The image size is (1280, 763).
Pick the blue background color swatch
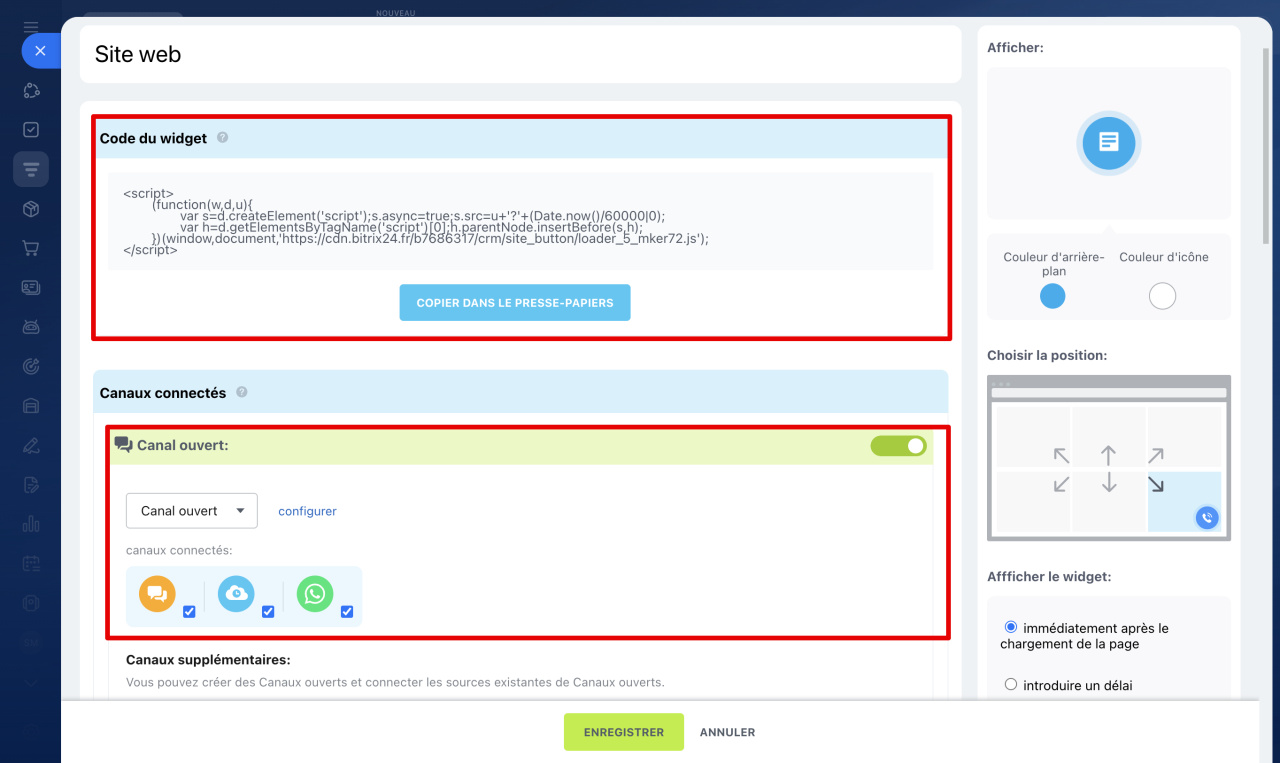pos(1053,296)
